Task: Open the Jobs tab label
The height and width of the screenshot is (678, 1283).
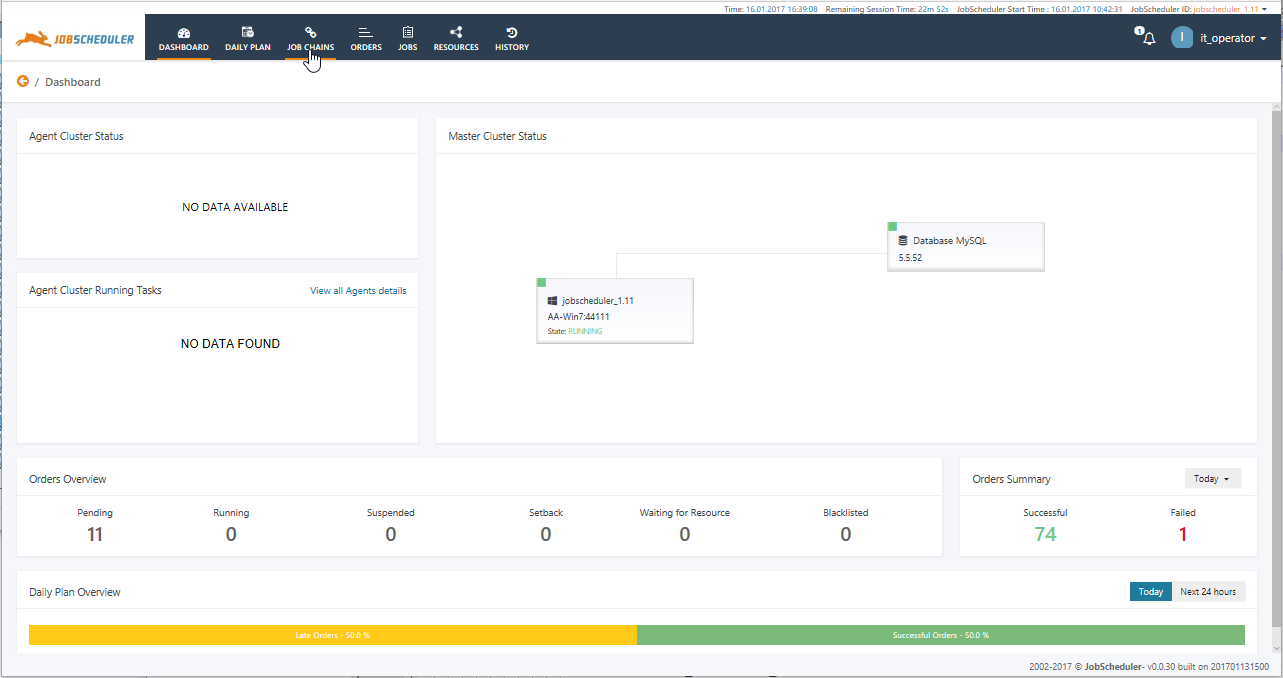Action: coord(408,47)
